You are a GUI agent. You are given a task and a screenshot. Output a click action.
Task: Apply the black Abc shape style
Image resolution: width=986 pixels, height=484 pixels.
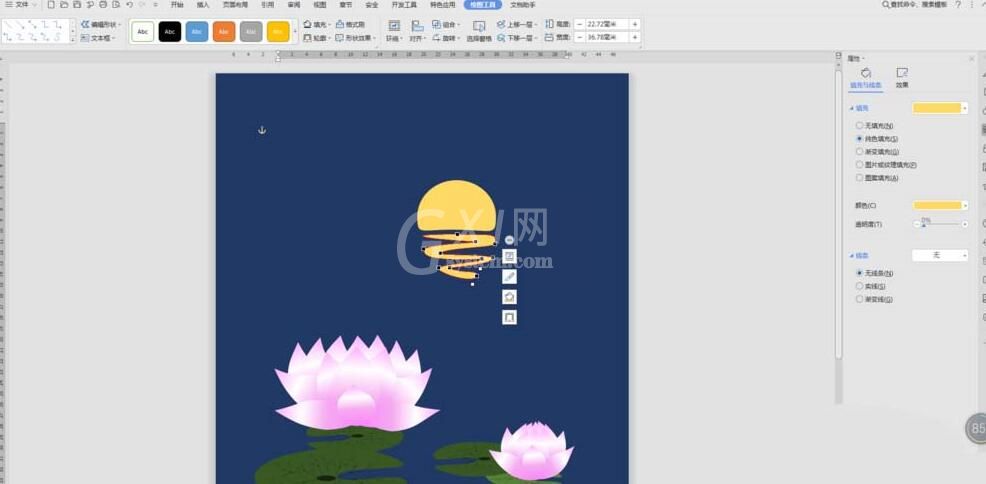coord(170,31)
